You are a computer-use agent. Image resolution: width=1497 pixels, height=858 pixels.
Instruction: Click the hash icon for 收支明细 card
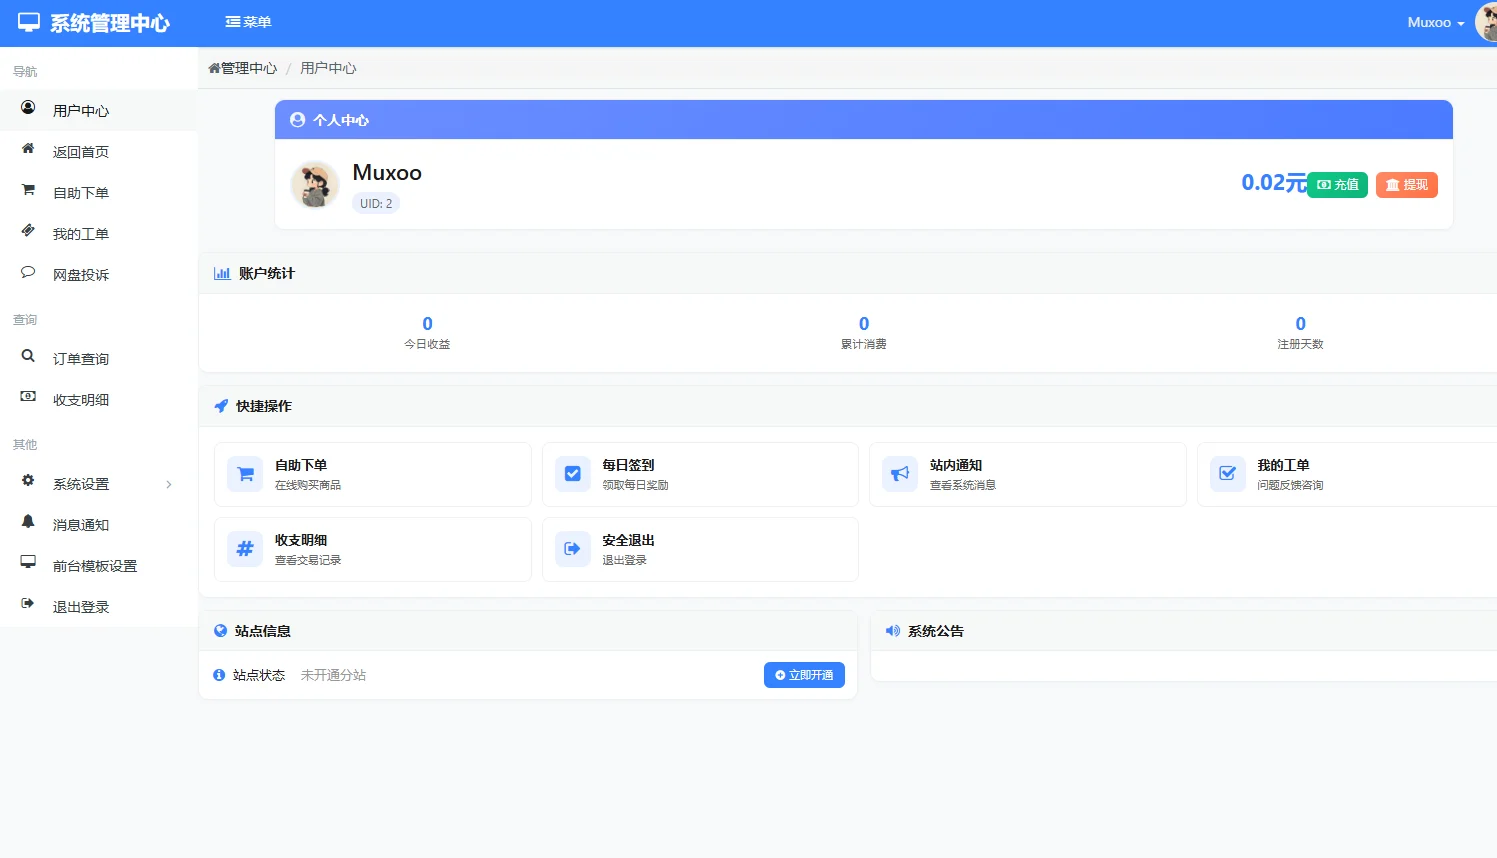pos(245,549)
